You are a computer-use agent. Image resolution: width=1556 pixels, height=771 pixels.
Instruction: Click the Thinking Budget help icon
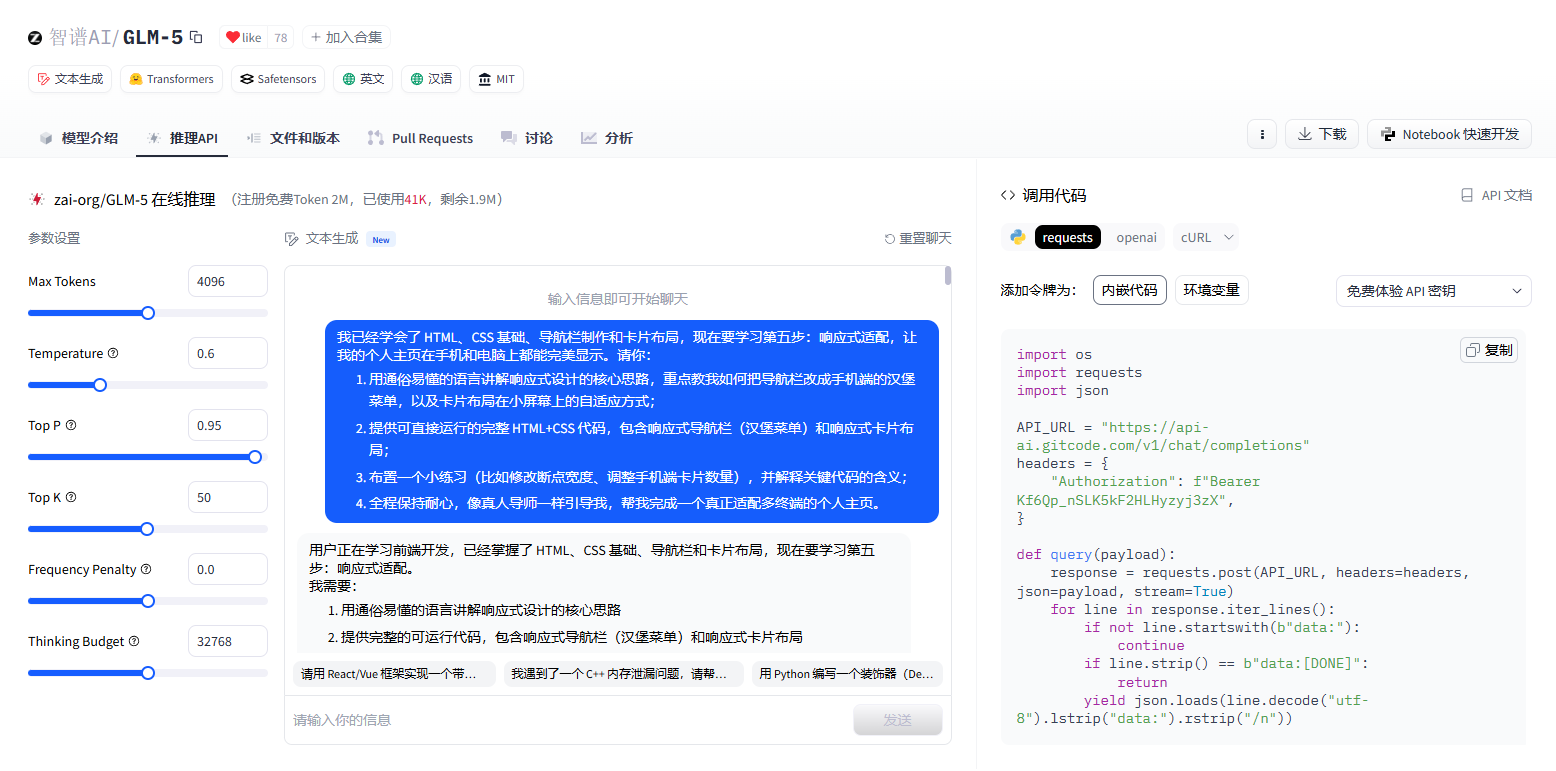tap(134, 641)
